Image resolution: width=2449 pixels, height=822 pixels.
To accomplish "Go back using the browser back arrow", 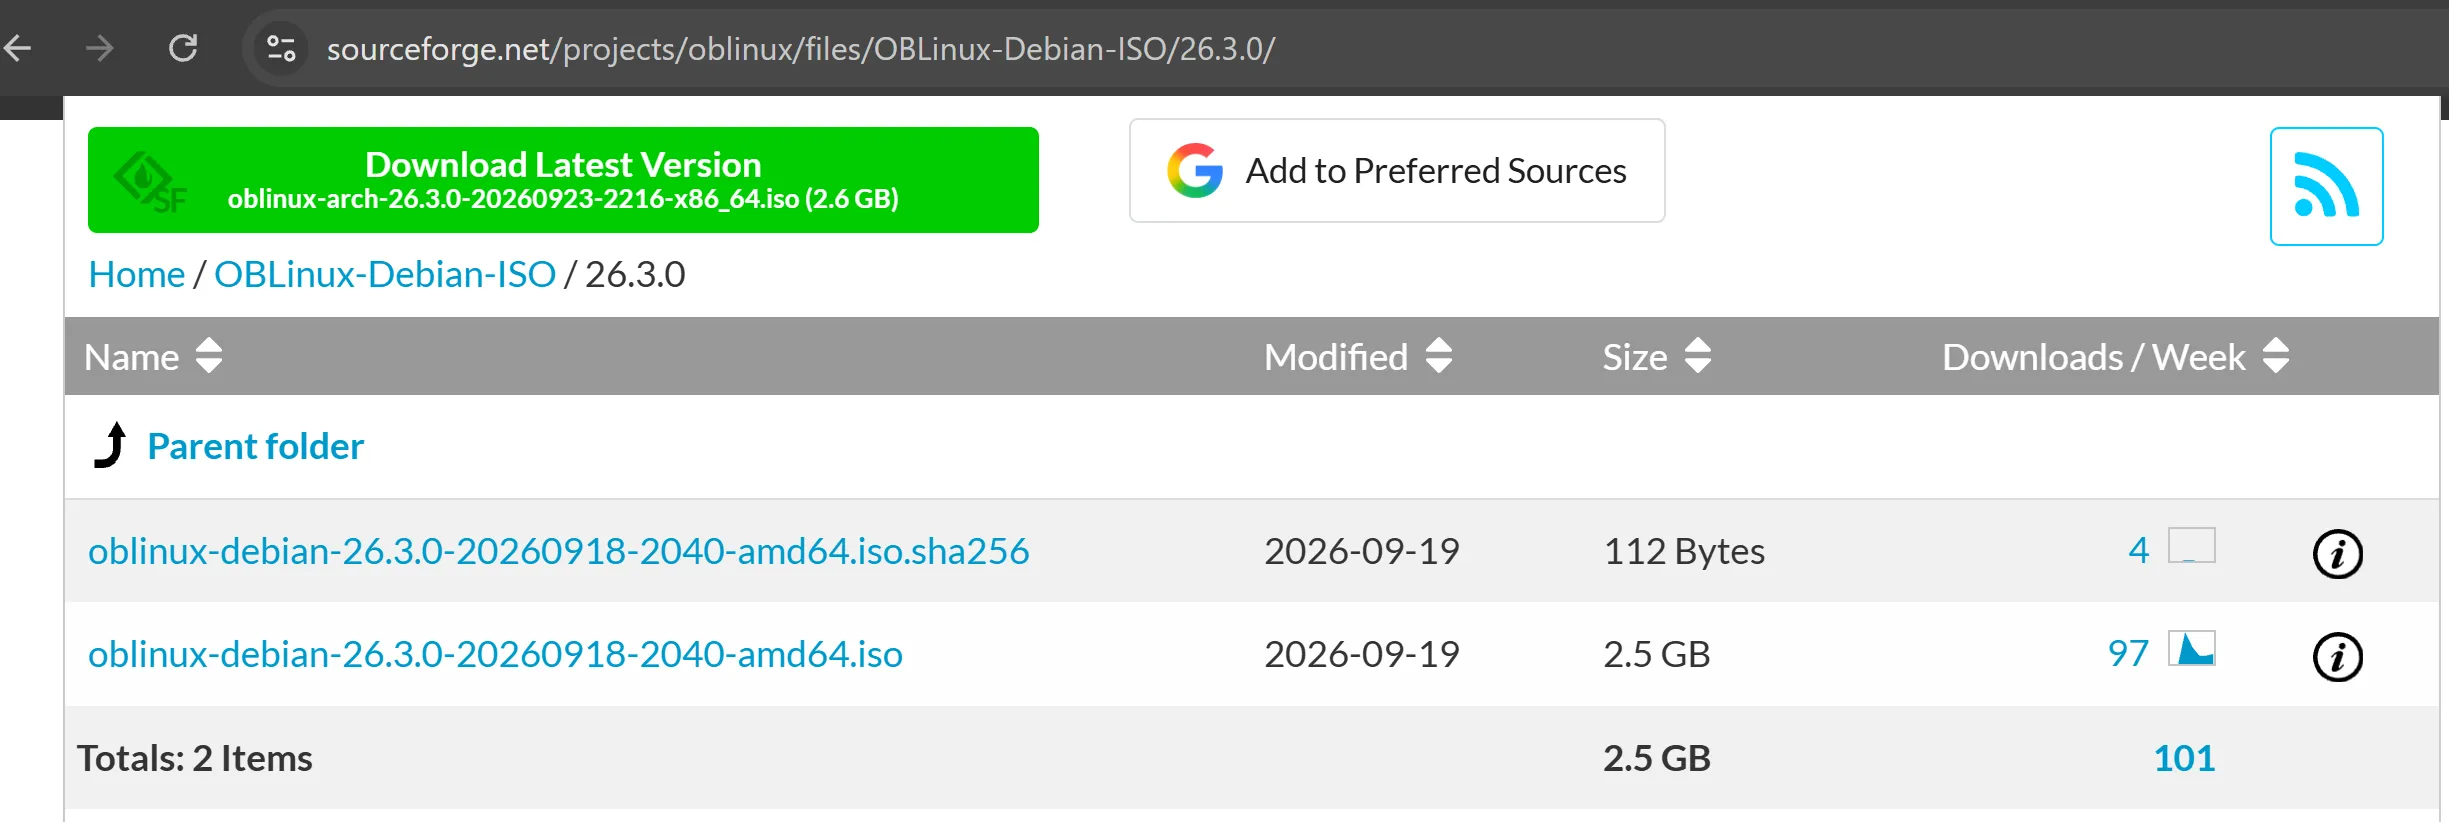I will pyautogui.click(x=18, y=48).
